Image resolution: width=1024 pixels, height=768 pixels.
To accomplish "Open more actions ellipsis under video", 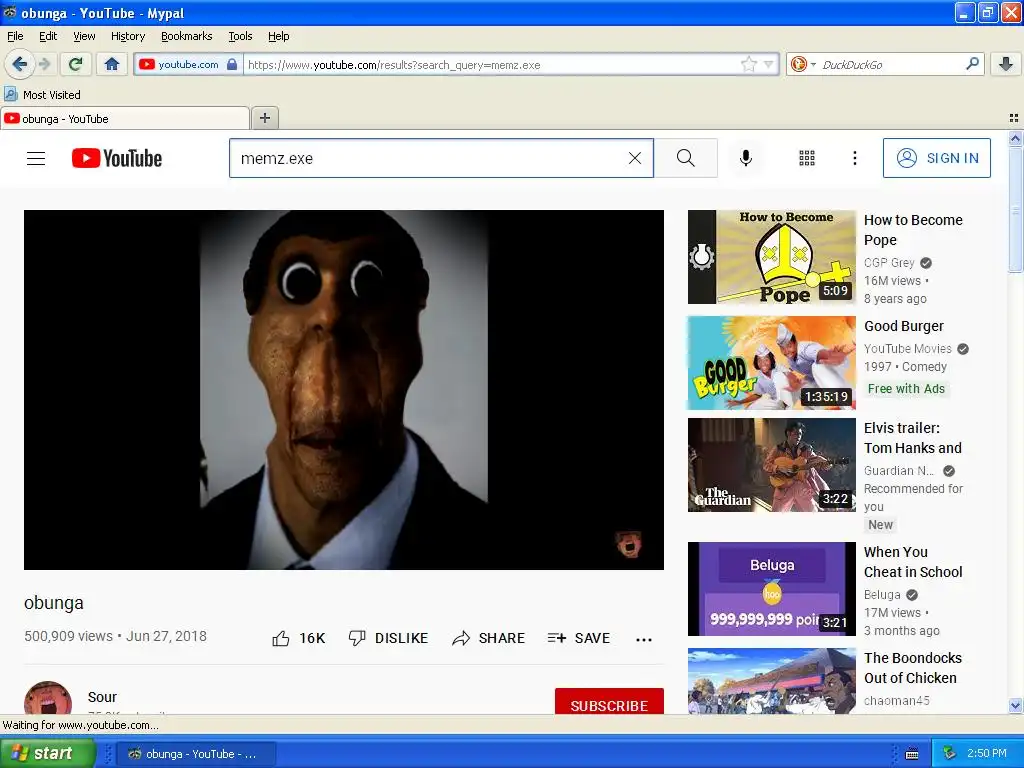I will [644, 639].
